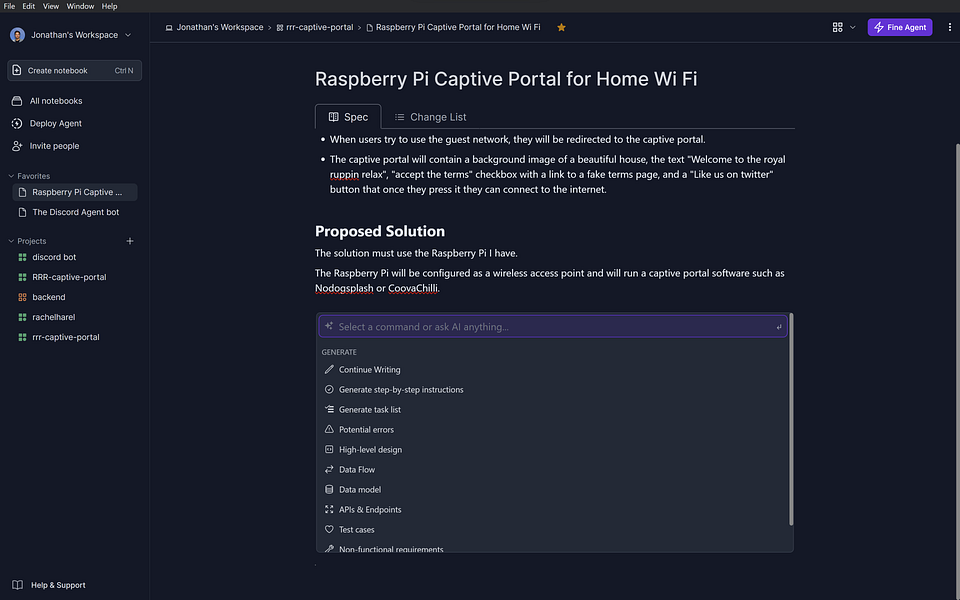Click the Create notebook button
The image size is (960, 600).
pos(74,70)
